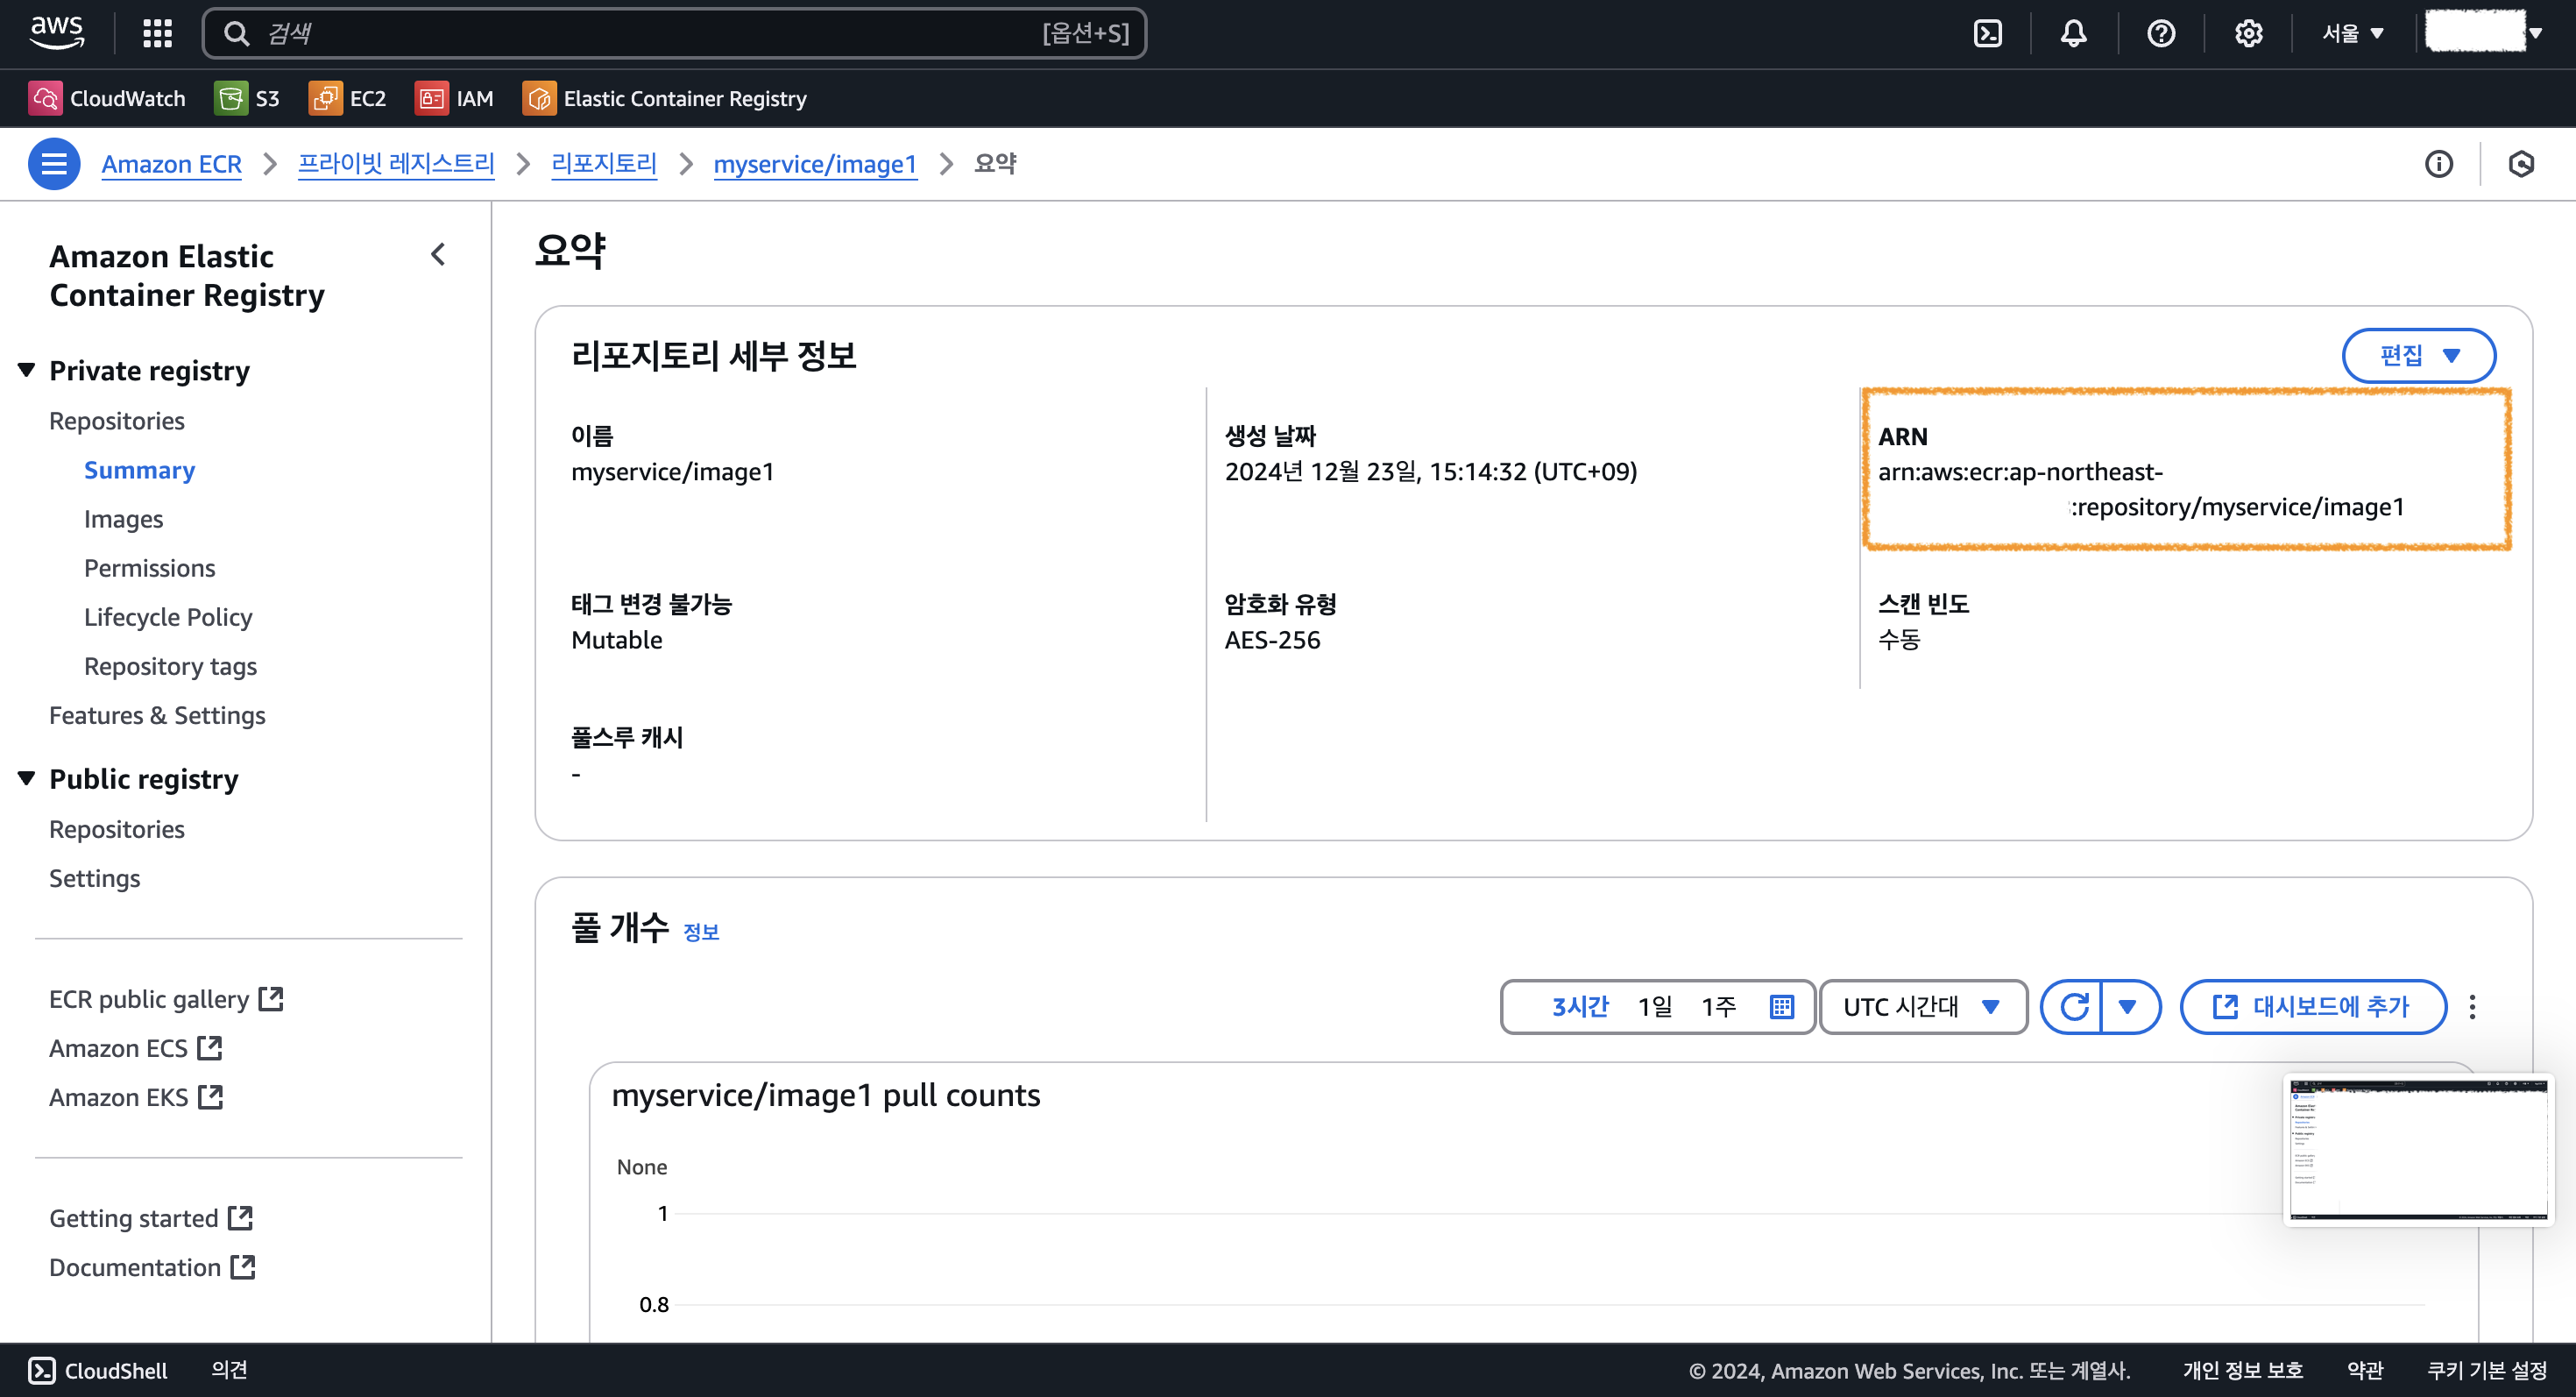Select the 3시간 time range
The width and height of the screenshot is (2576, 1397).
pos(1579,1006)
